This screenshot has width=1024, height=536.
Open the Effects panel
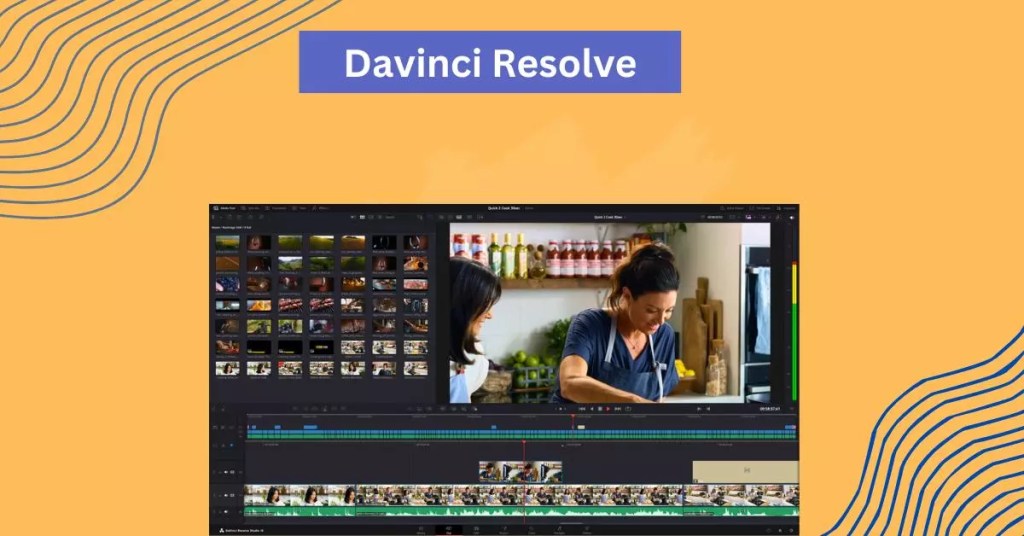[321, 208]
